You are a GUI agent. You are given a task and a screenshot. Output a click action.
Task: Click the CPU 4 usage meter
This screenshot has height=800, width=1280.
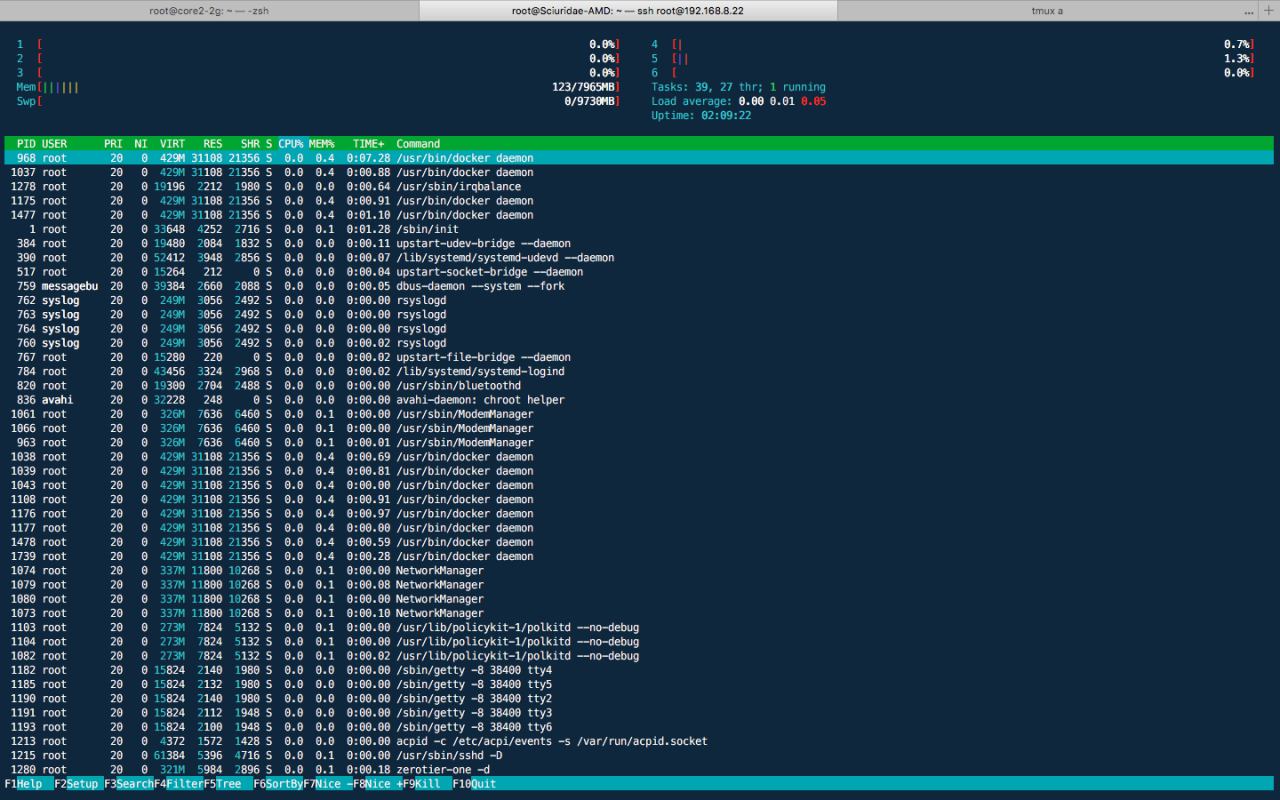tap(952, 45)
